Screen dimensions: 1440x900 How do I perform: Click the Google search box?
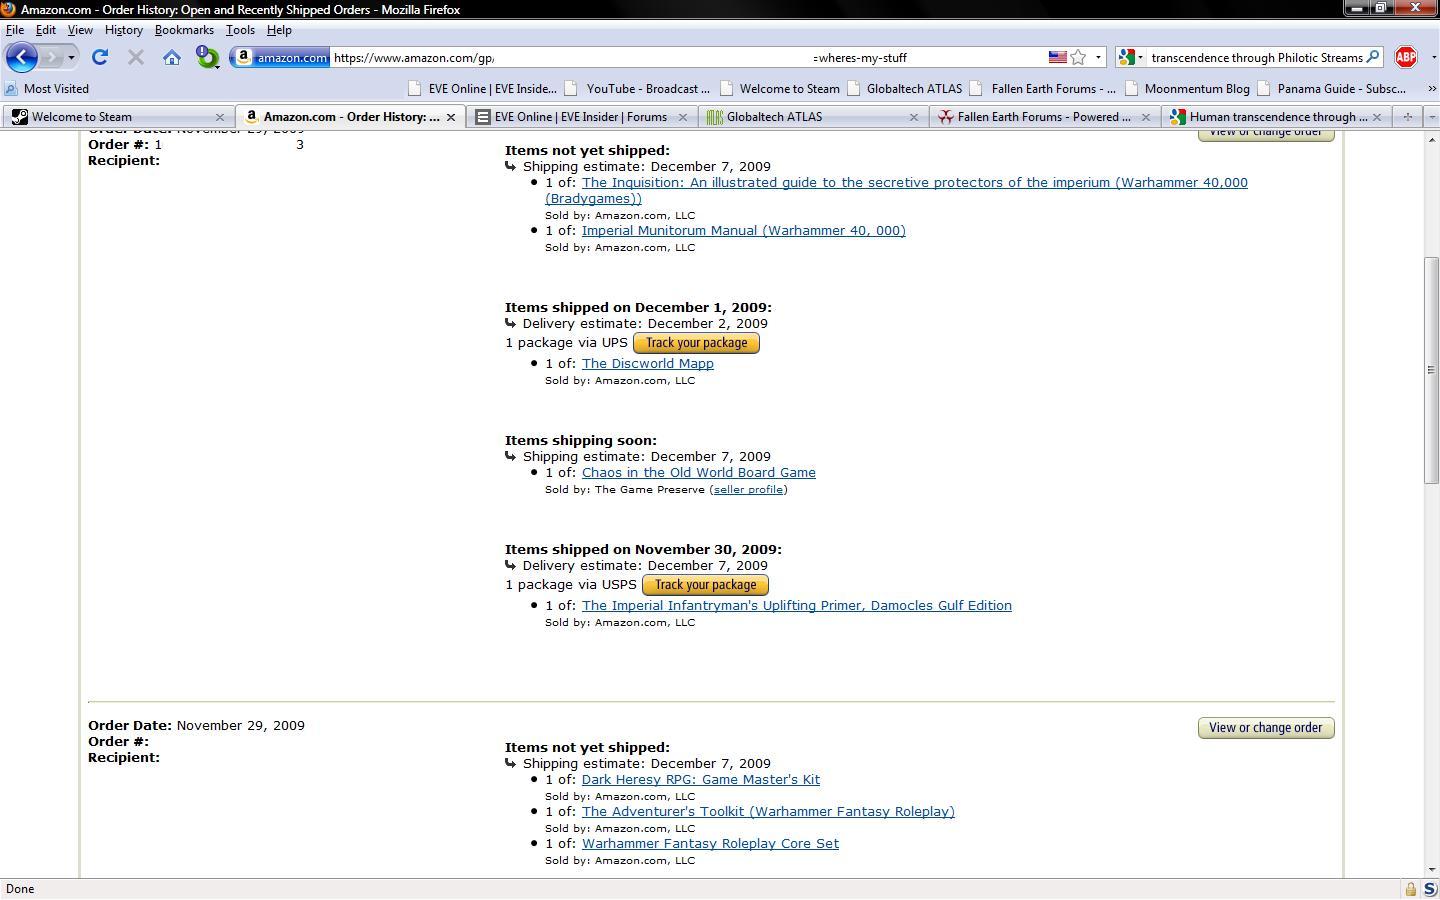1256,57
